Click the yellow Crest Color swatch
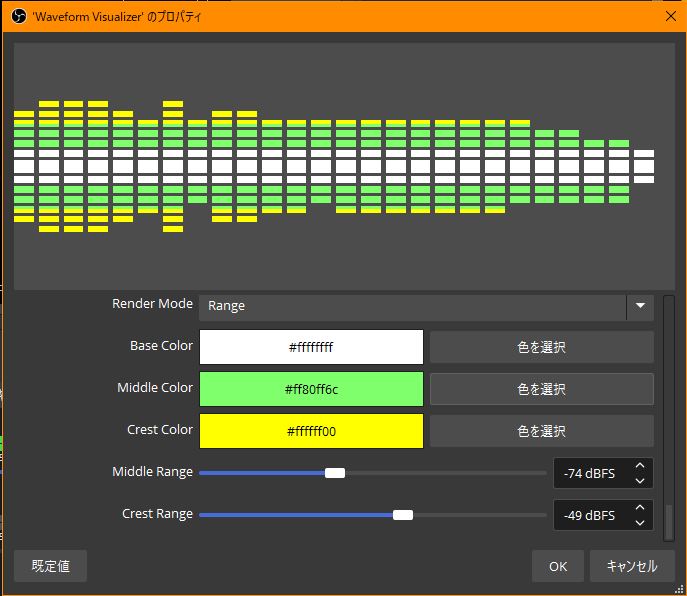 coord(311,431)
